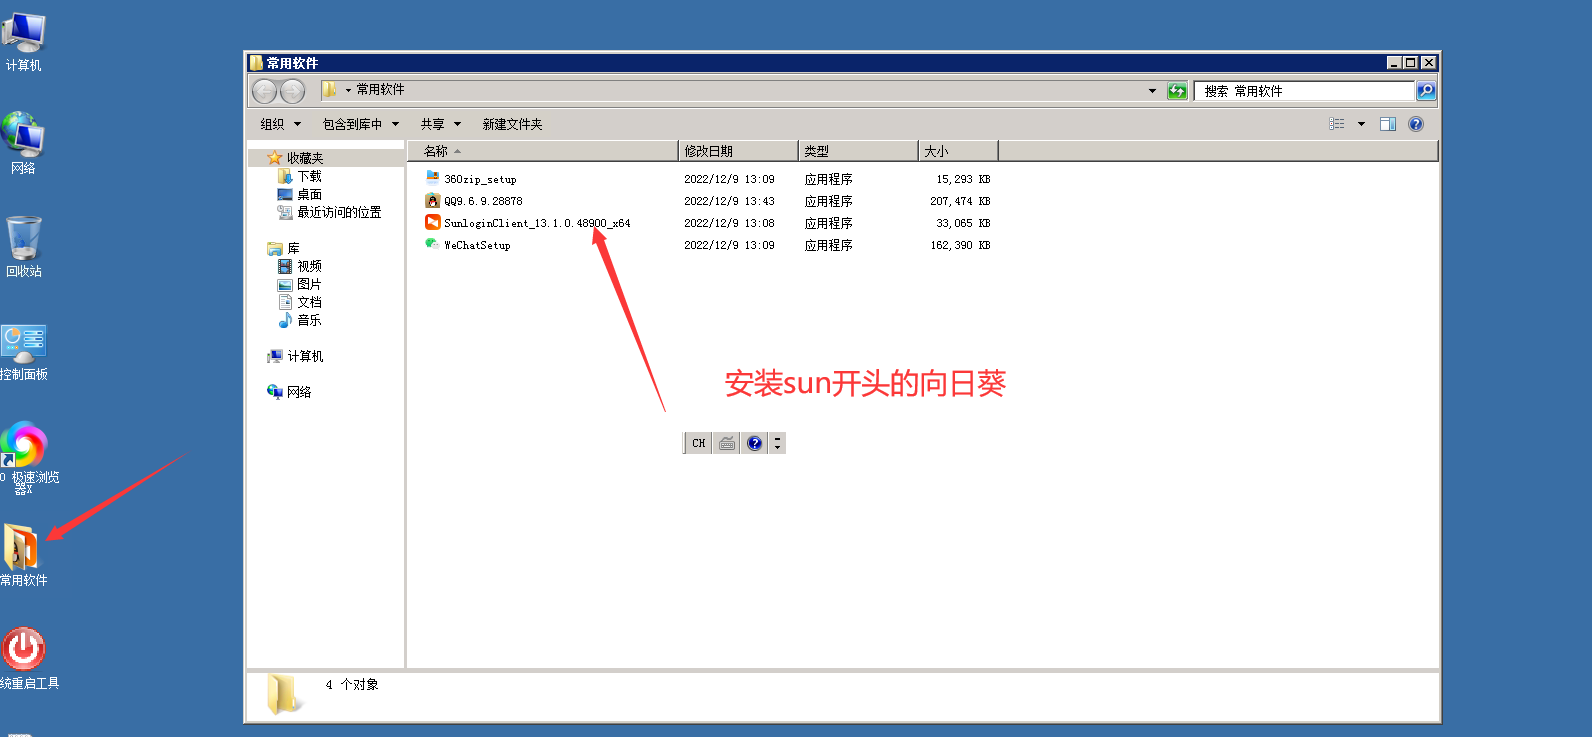The width and height of the screenshot is (1592, 737).
Task: Select the QQ9.6.9.28878 installer icon
Action: (x=432, y=200)
